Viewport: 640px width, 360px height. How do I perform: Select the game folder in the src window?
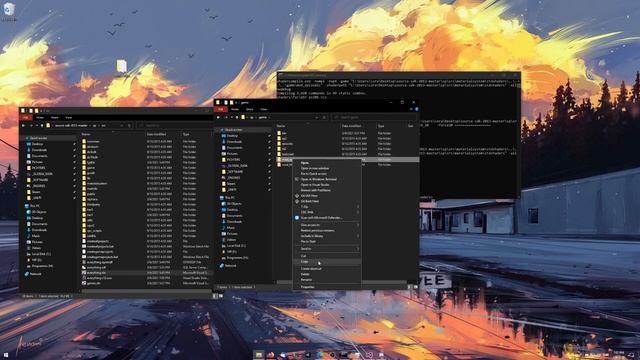[91, 168]
